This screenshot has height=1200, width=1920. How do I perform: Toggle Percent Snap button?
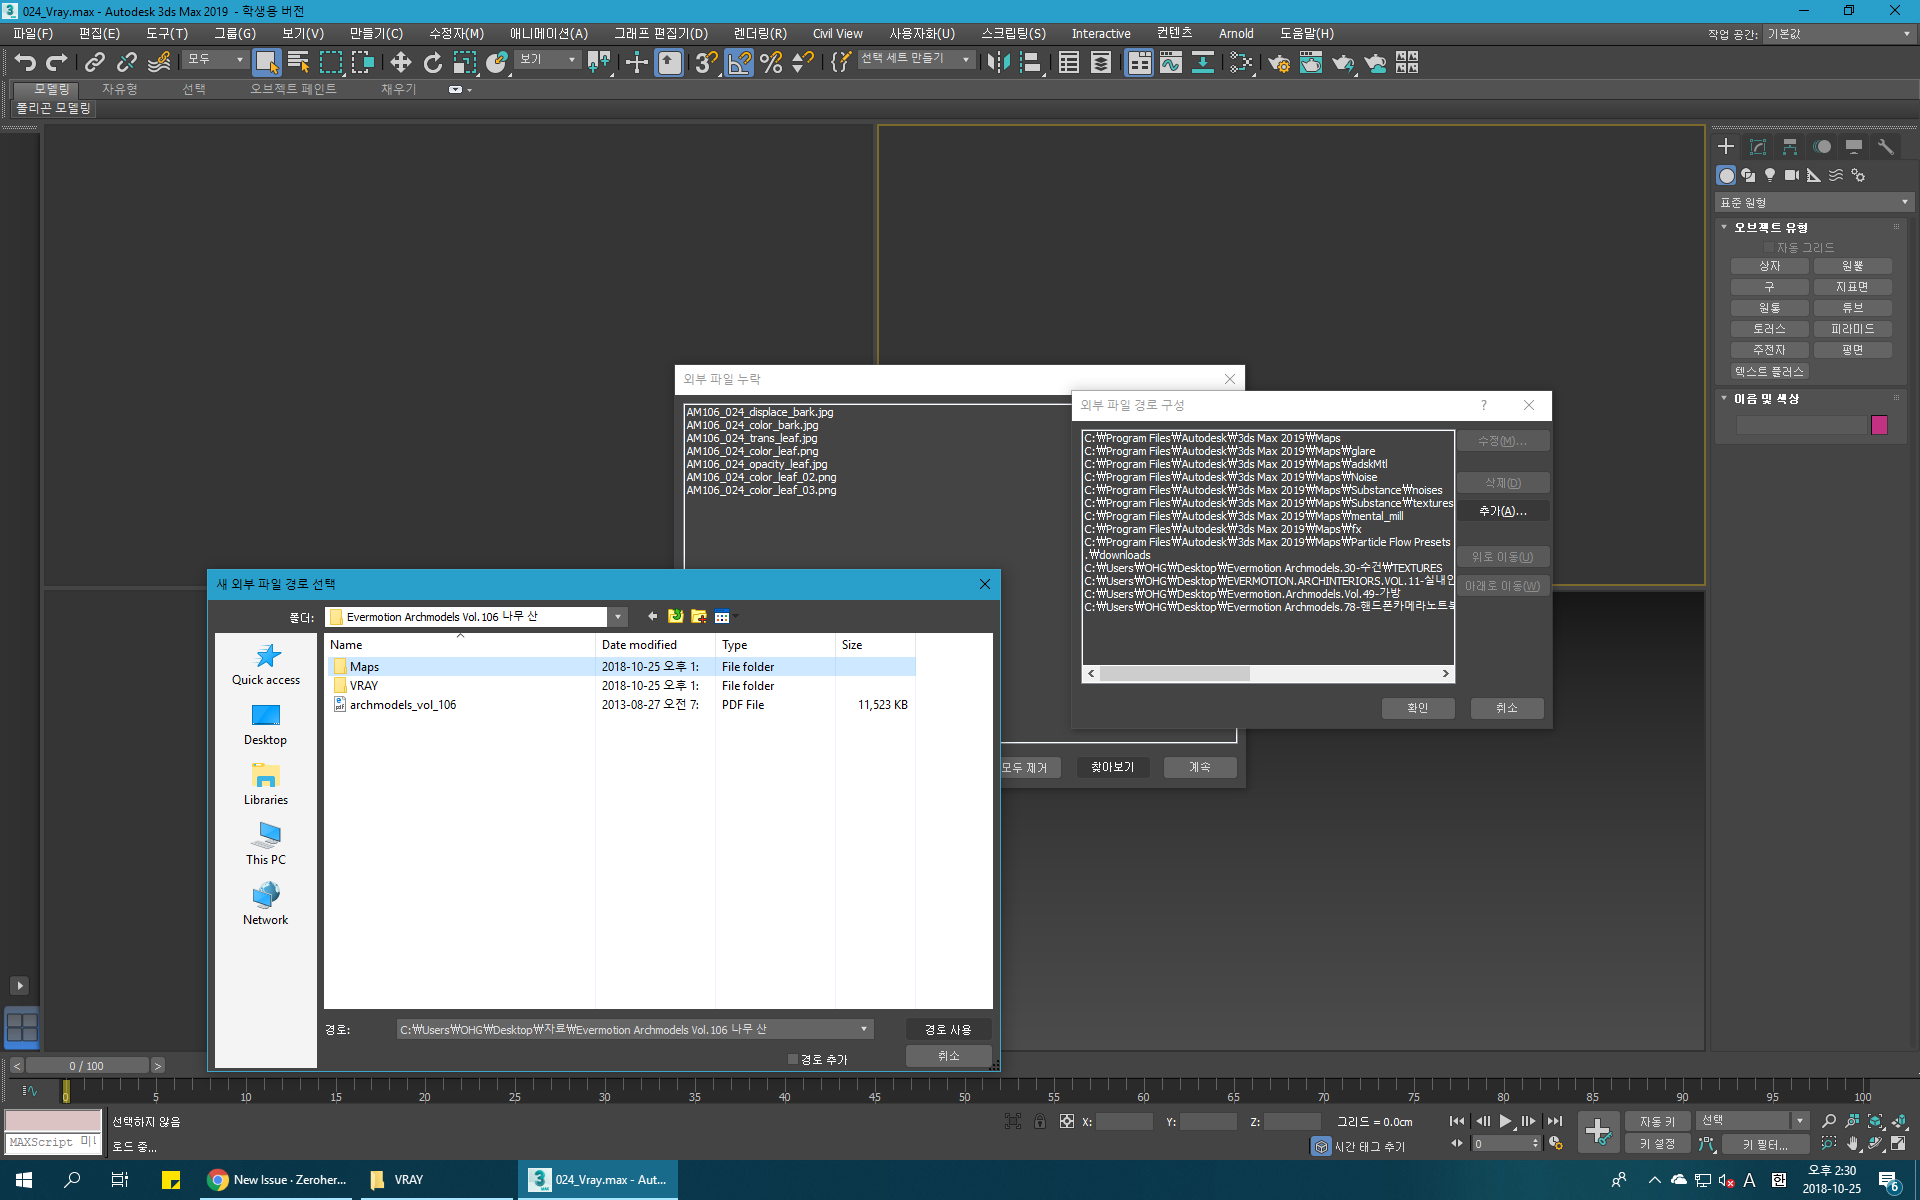point(771,63)
